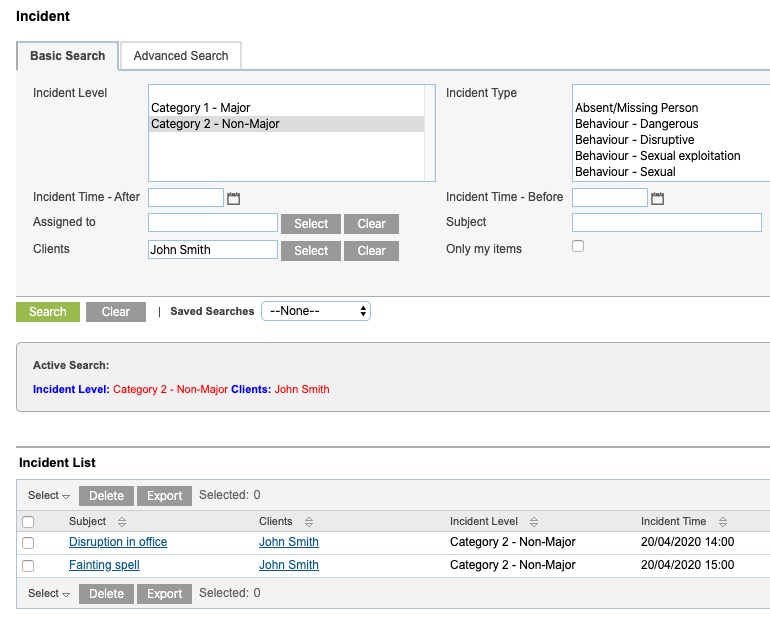Tick the Only my items checkbox
The height and width of the screenshot is (617, 770).
[578, 246]
